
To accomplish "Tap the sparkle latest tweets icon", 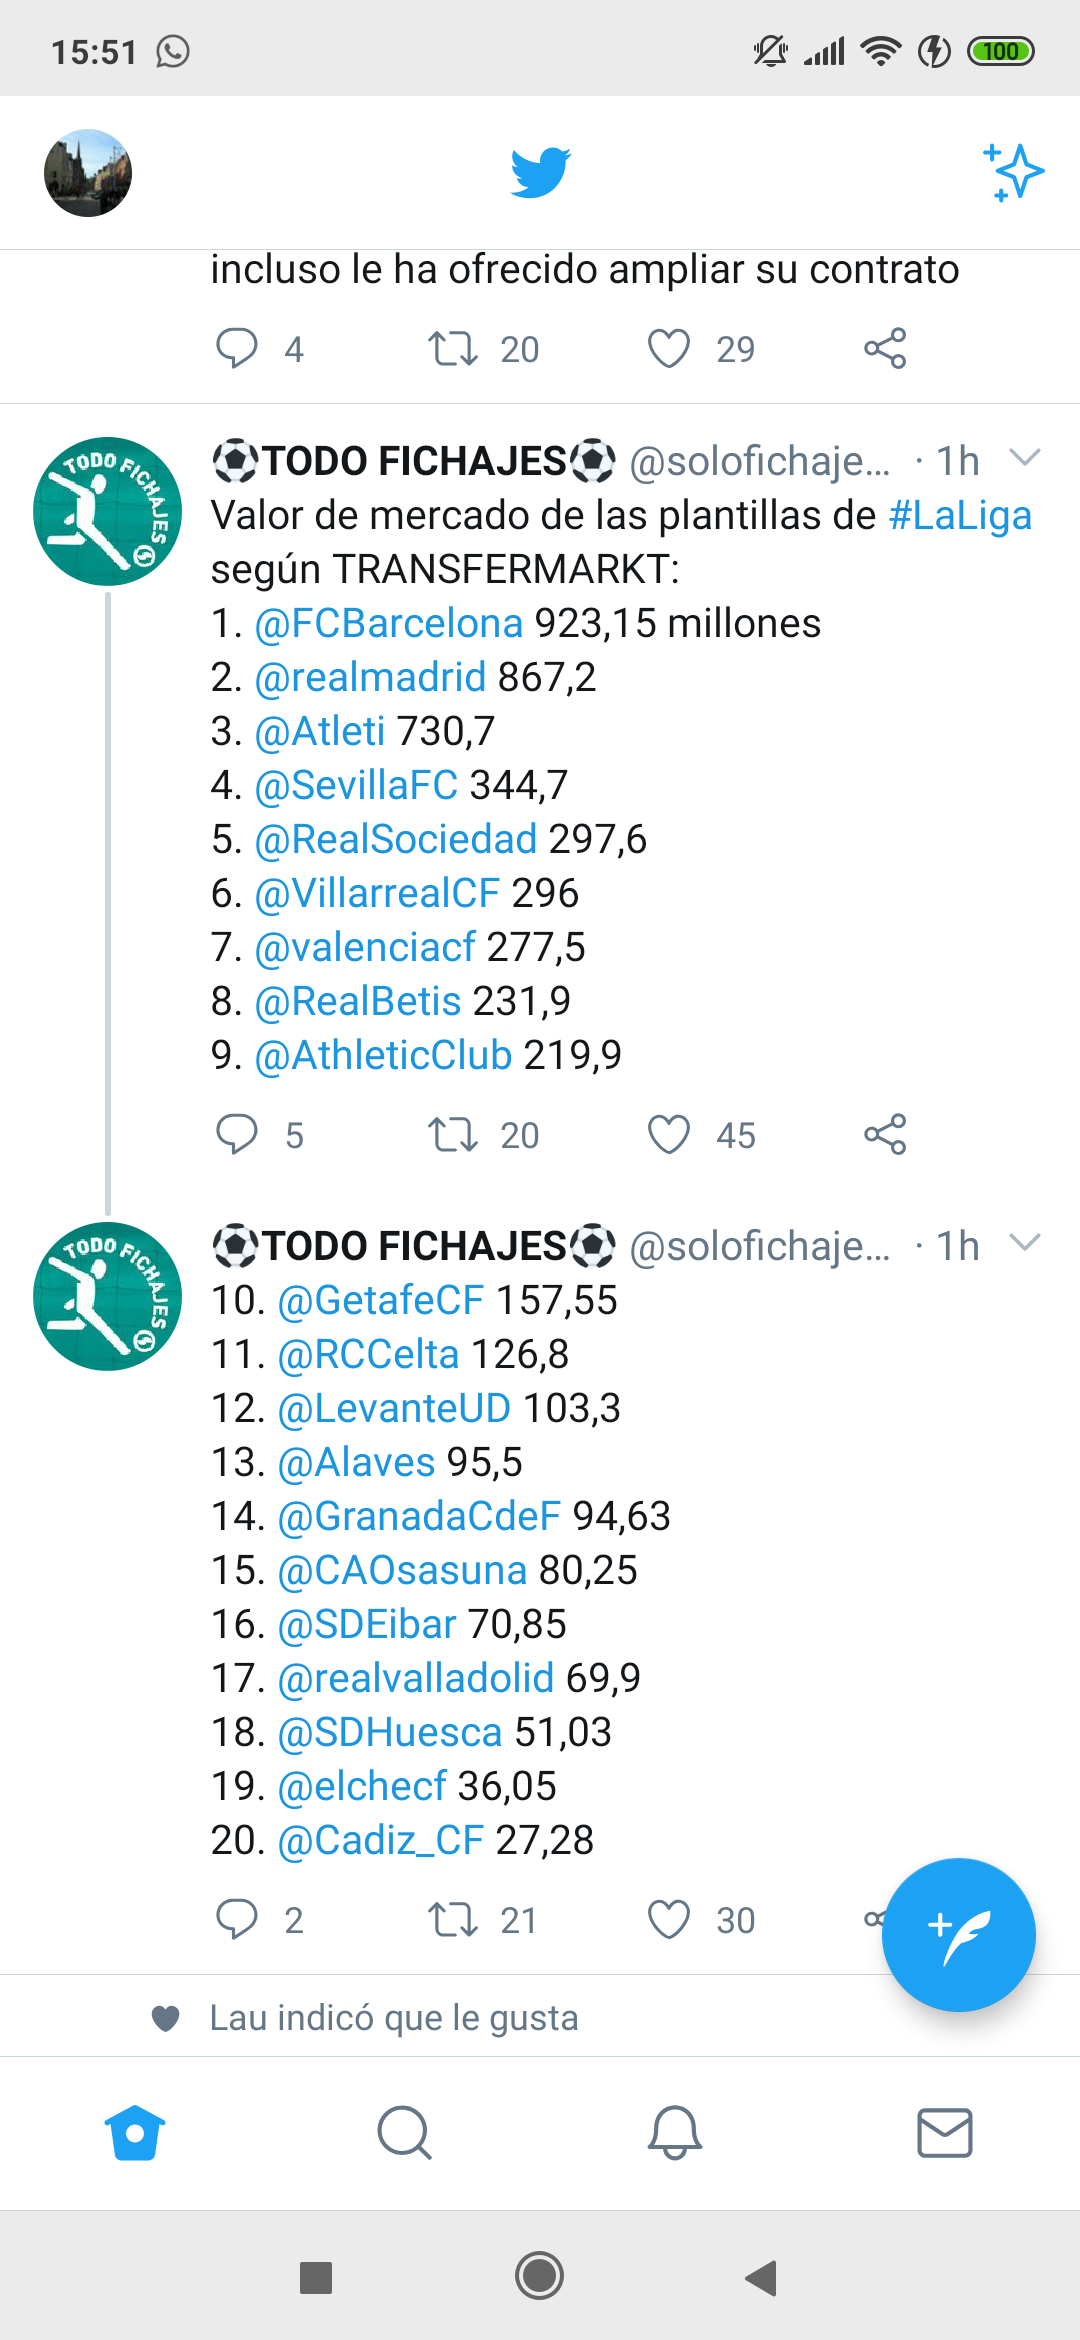I will pyautogui.click(x=1014, y=172).
